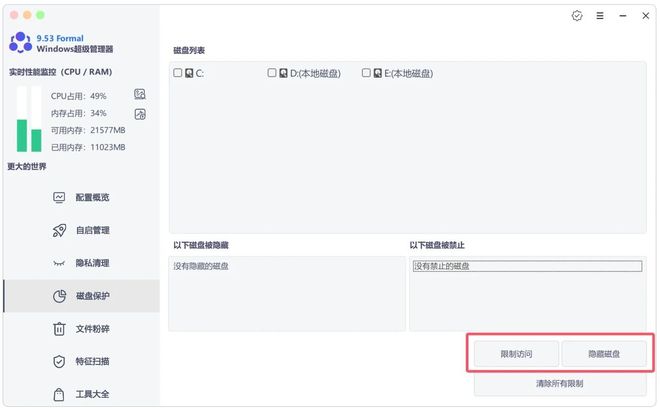Click the 9.53 Formal version link
This screenshot has width=660, height=410.
click(60, 38)
